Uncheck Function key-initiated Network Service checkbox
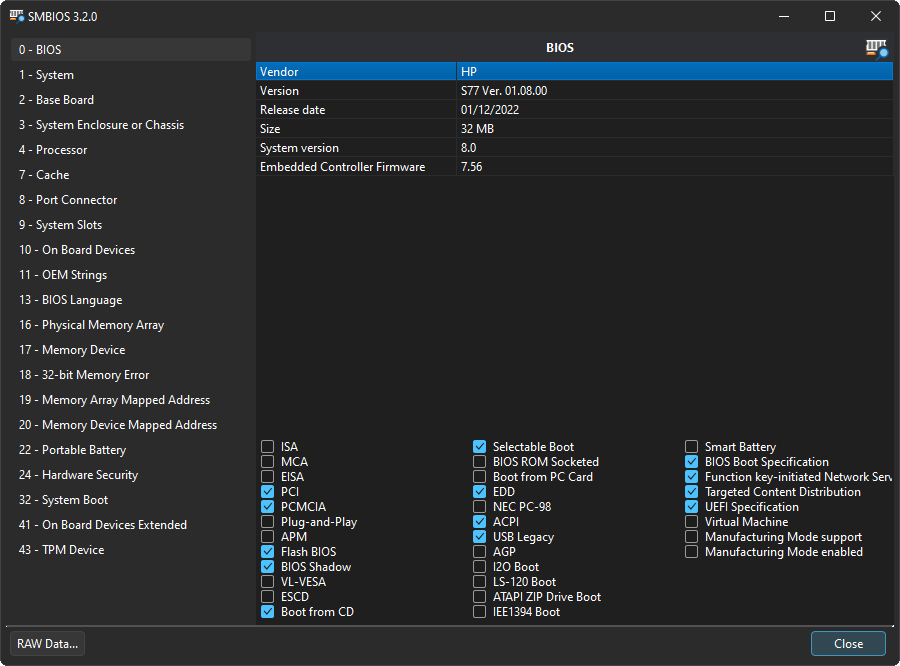This screenshot has height=666, width=900. [692, 477]
